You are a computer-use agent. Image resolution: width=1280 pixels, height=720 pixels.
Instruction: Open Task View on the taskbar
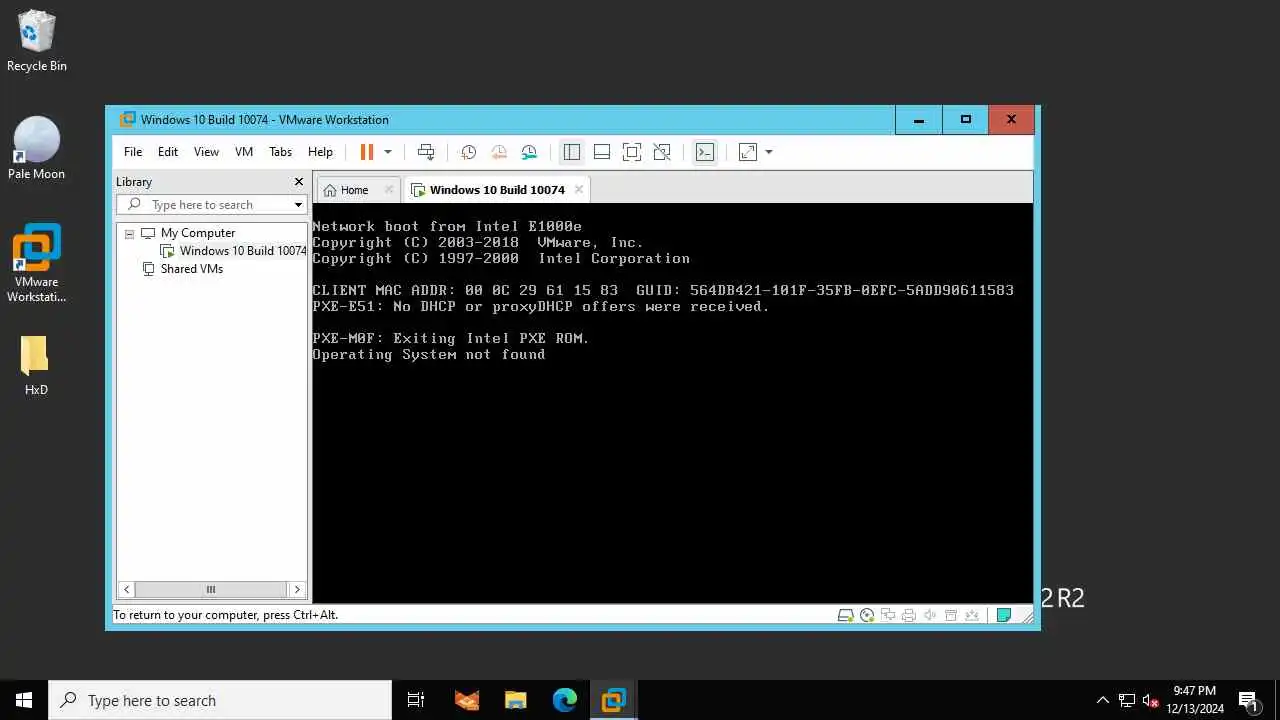click(416, 700)
